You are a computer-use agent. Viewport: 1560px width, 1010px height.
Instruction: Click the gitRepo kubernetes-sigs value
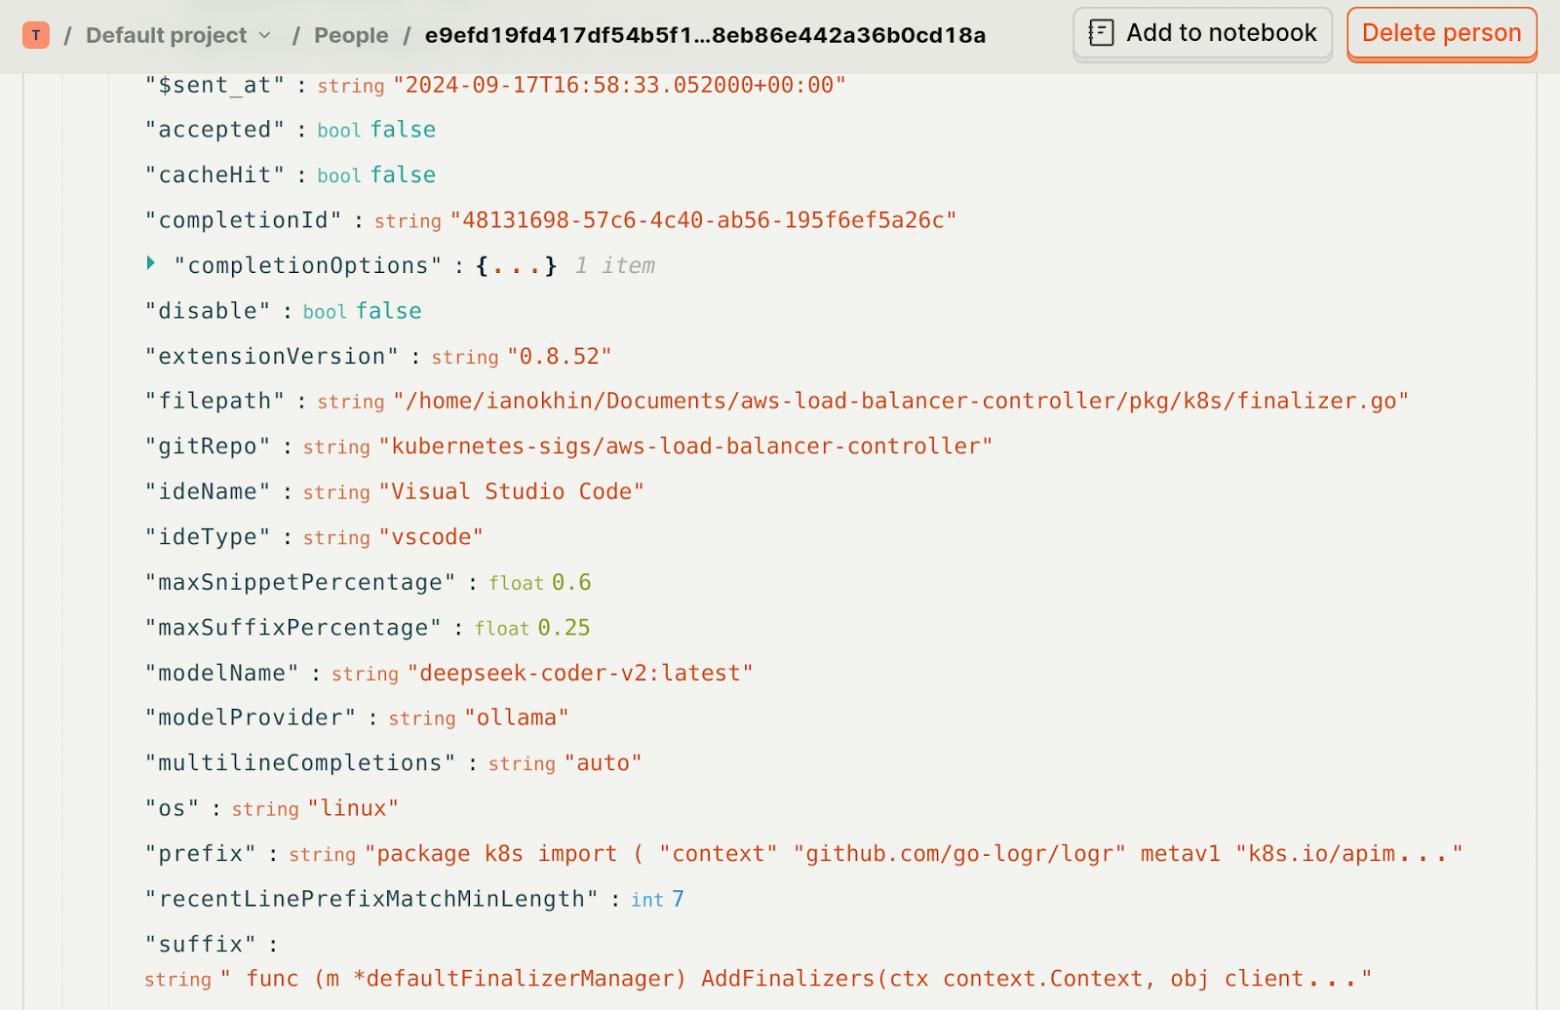(x=685, y=447)
